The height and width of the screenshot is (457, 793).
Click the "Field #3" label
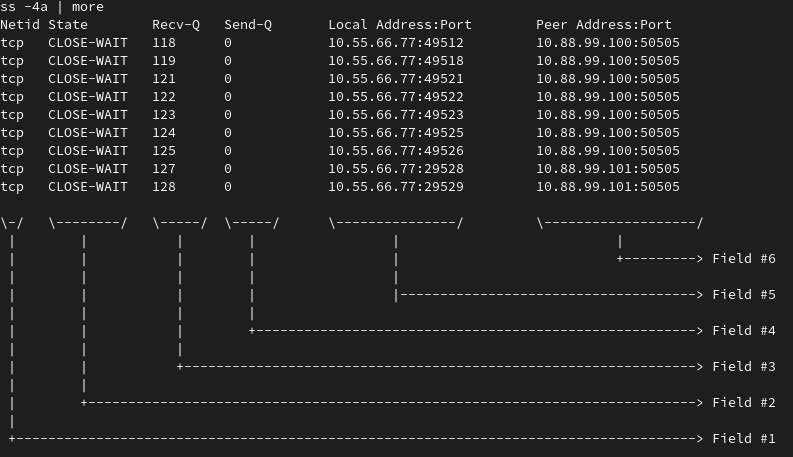744,366
